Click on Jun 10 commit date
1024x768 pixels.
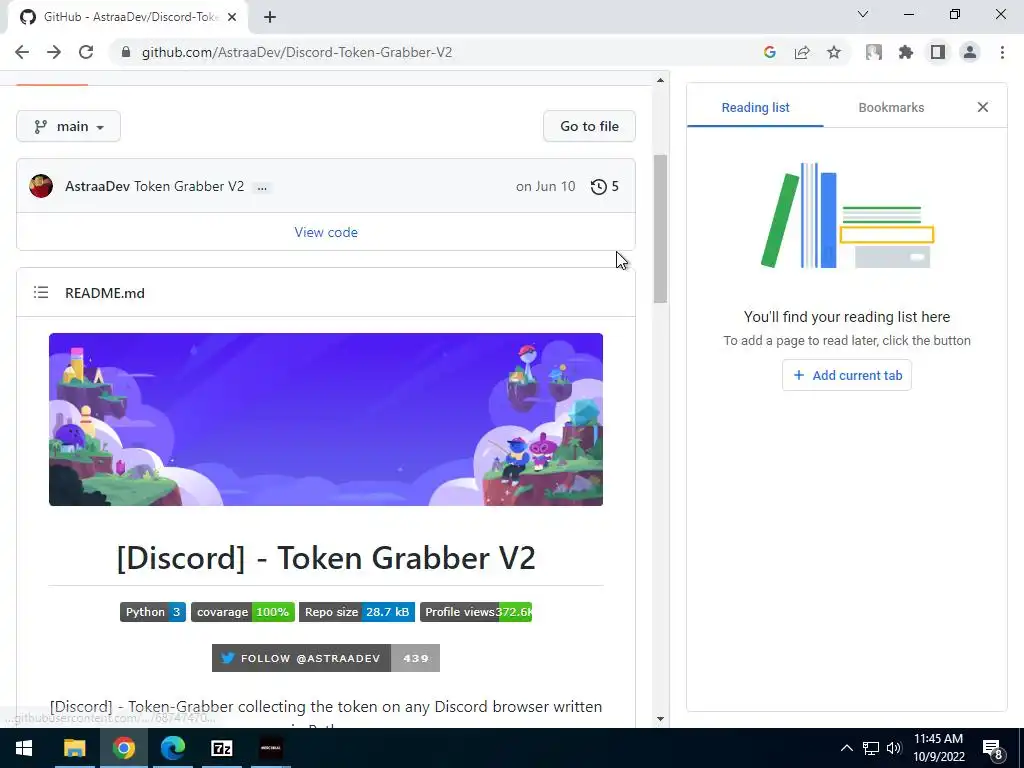[545, 186]
